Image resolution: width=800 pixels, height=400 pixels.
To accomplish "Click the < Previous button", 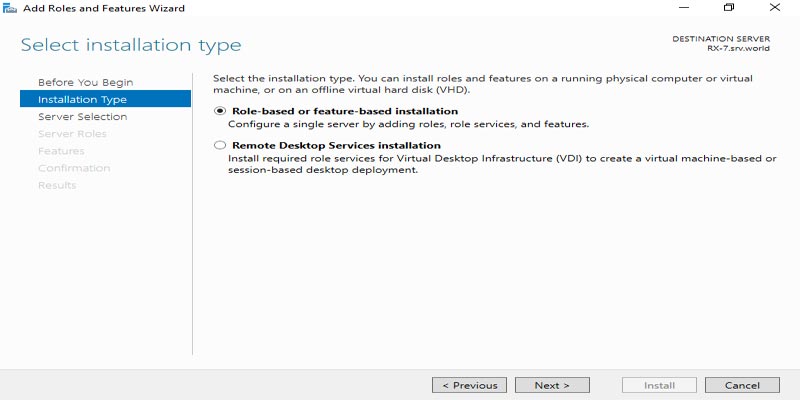I will [469, 385].
